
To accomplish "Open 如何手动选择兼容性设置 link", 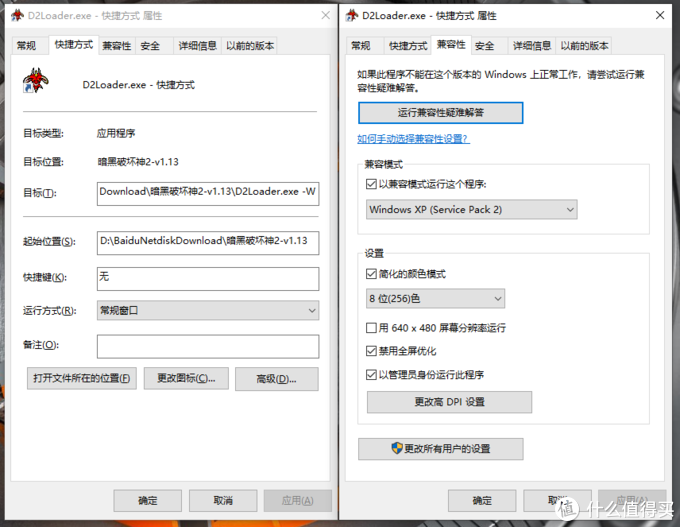I will click(x=413, y=139).
